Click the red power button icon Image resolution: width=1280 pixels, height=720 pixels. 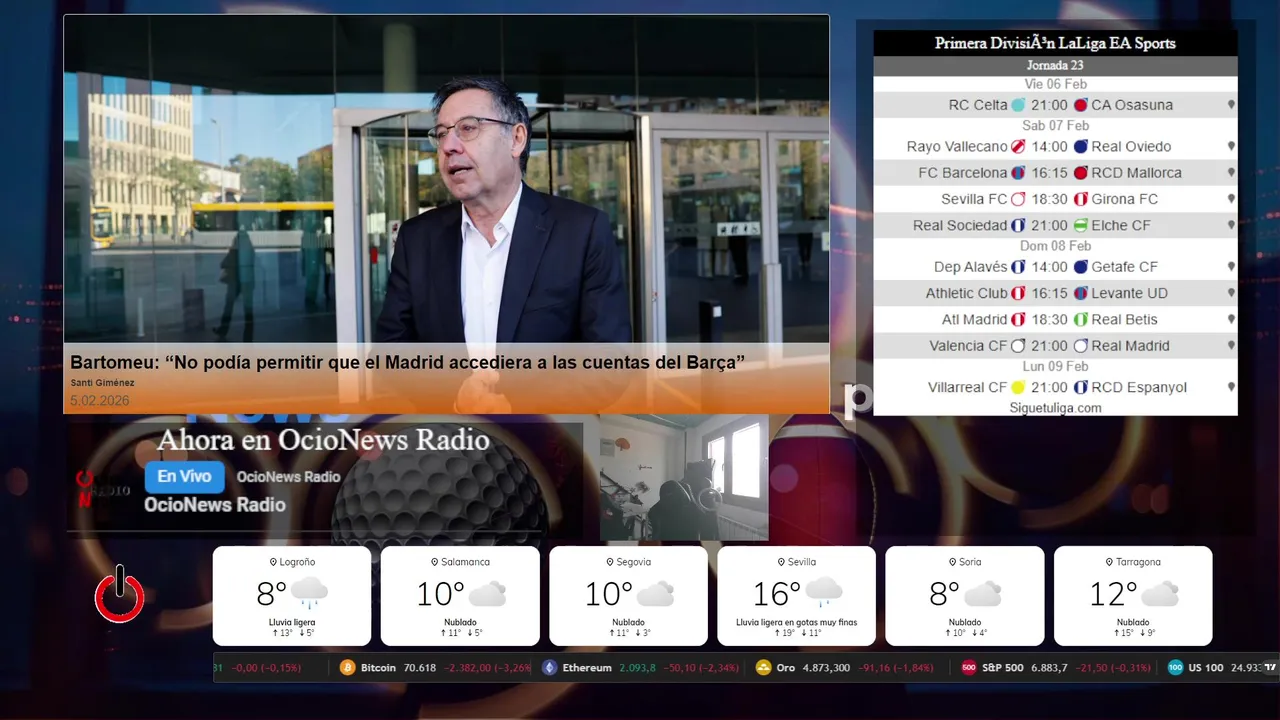119,594
